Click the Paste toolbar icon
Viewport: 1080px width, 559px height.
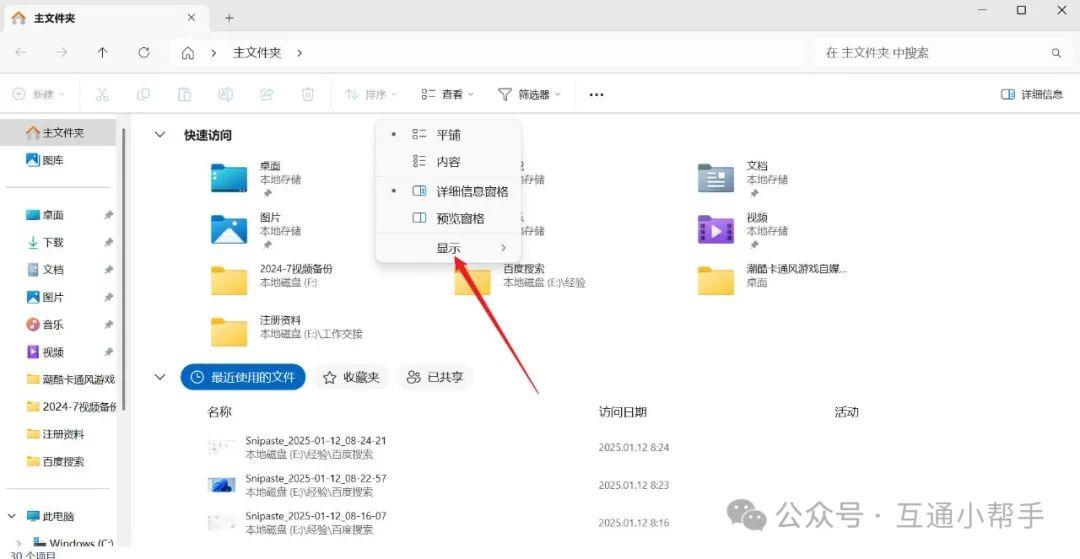click(185, 94)
